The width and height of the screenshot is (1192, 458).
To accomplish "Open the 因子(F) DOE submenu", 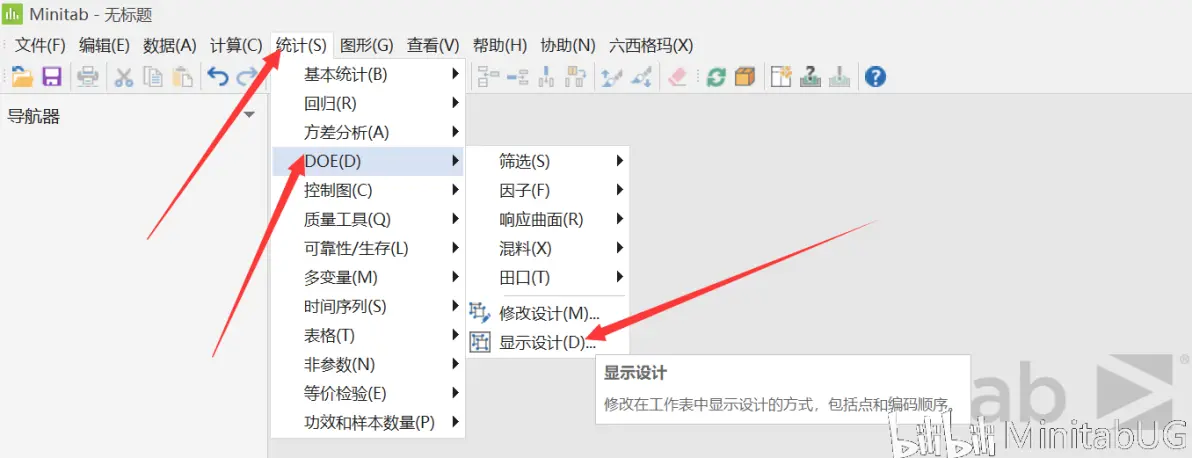I will (547, 190).
